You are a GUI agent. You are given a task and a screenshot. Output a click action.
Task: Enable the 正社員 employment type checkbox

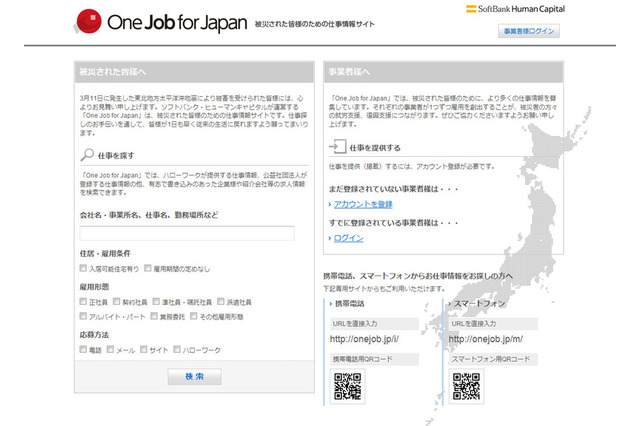tap(83, 302)
